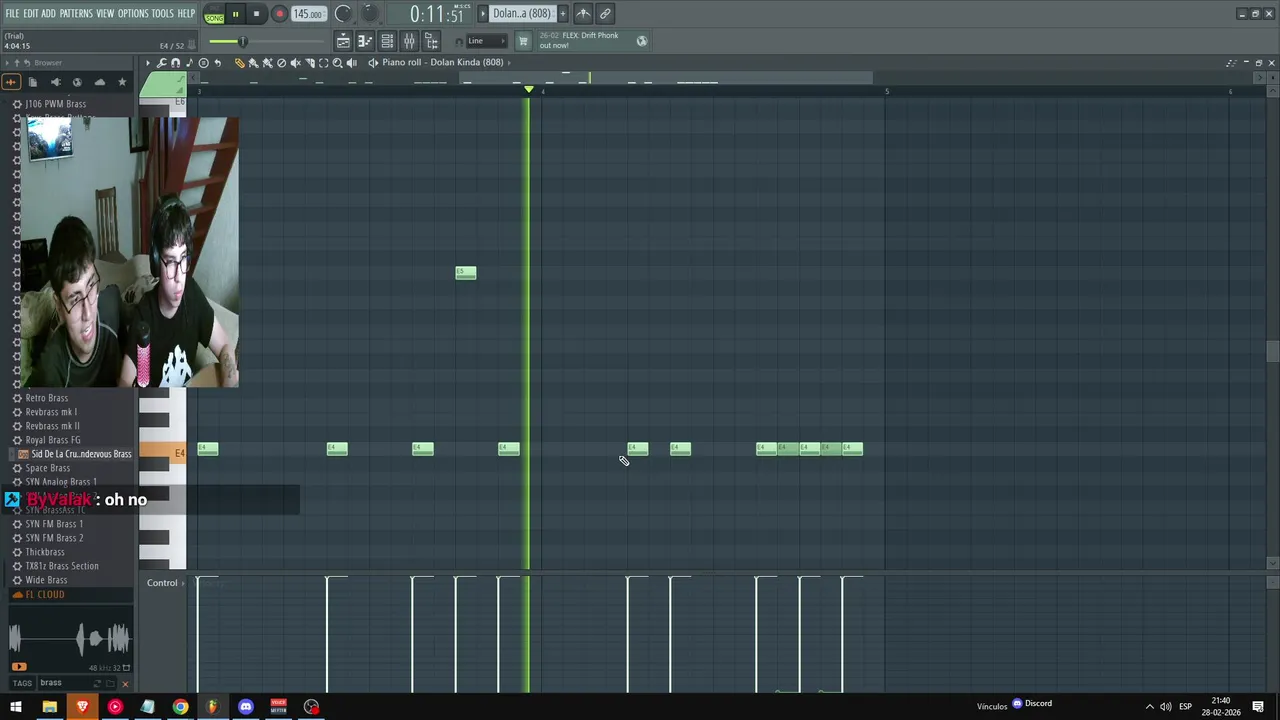Pause playback with the pause button
This screenshot has height=720, width=1280.
(x=235, y=14)
